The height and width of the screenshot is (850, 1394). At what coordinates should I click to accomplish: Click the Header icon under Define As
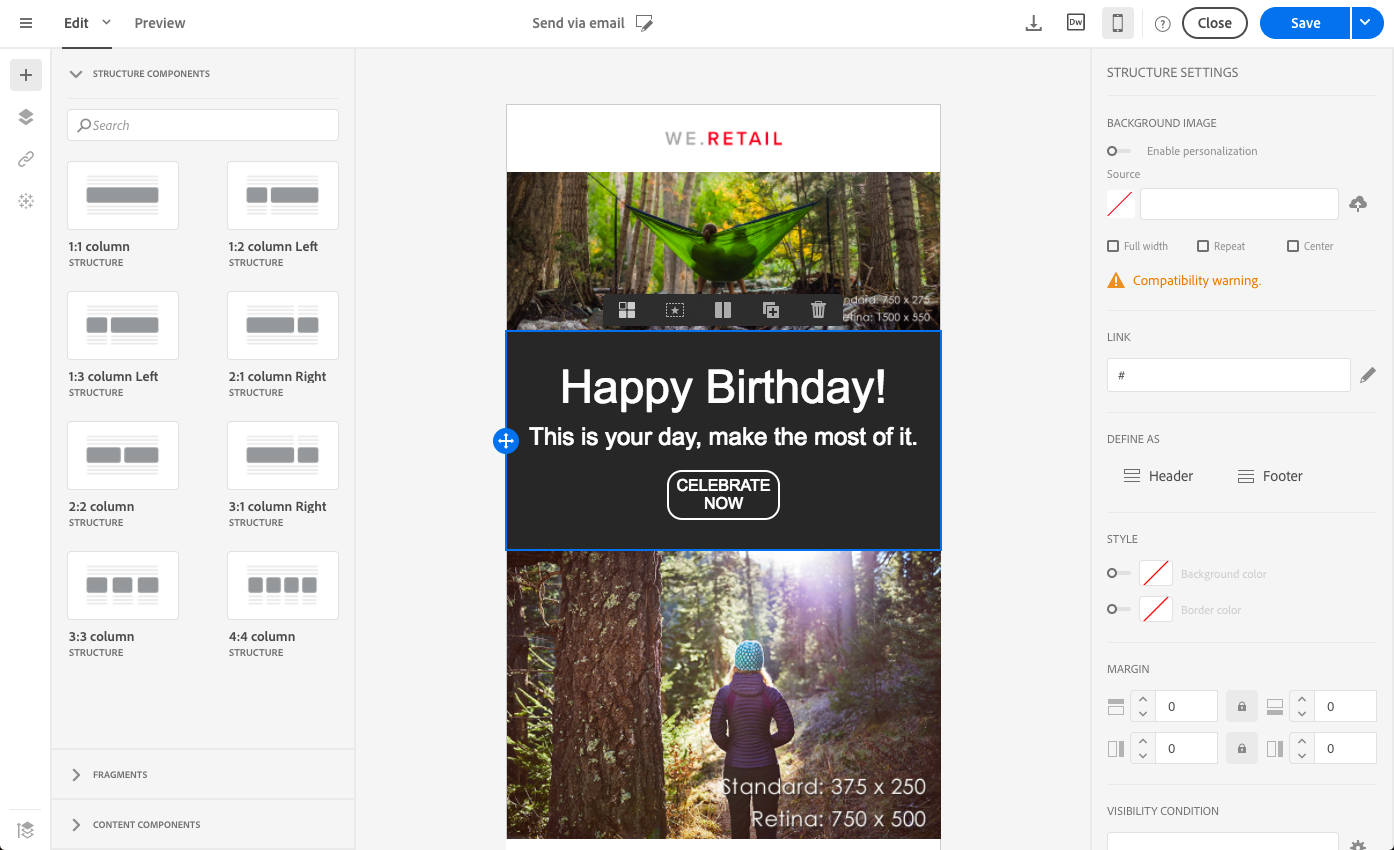click(x=1132, y=476)
